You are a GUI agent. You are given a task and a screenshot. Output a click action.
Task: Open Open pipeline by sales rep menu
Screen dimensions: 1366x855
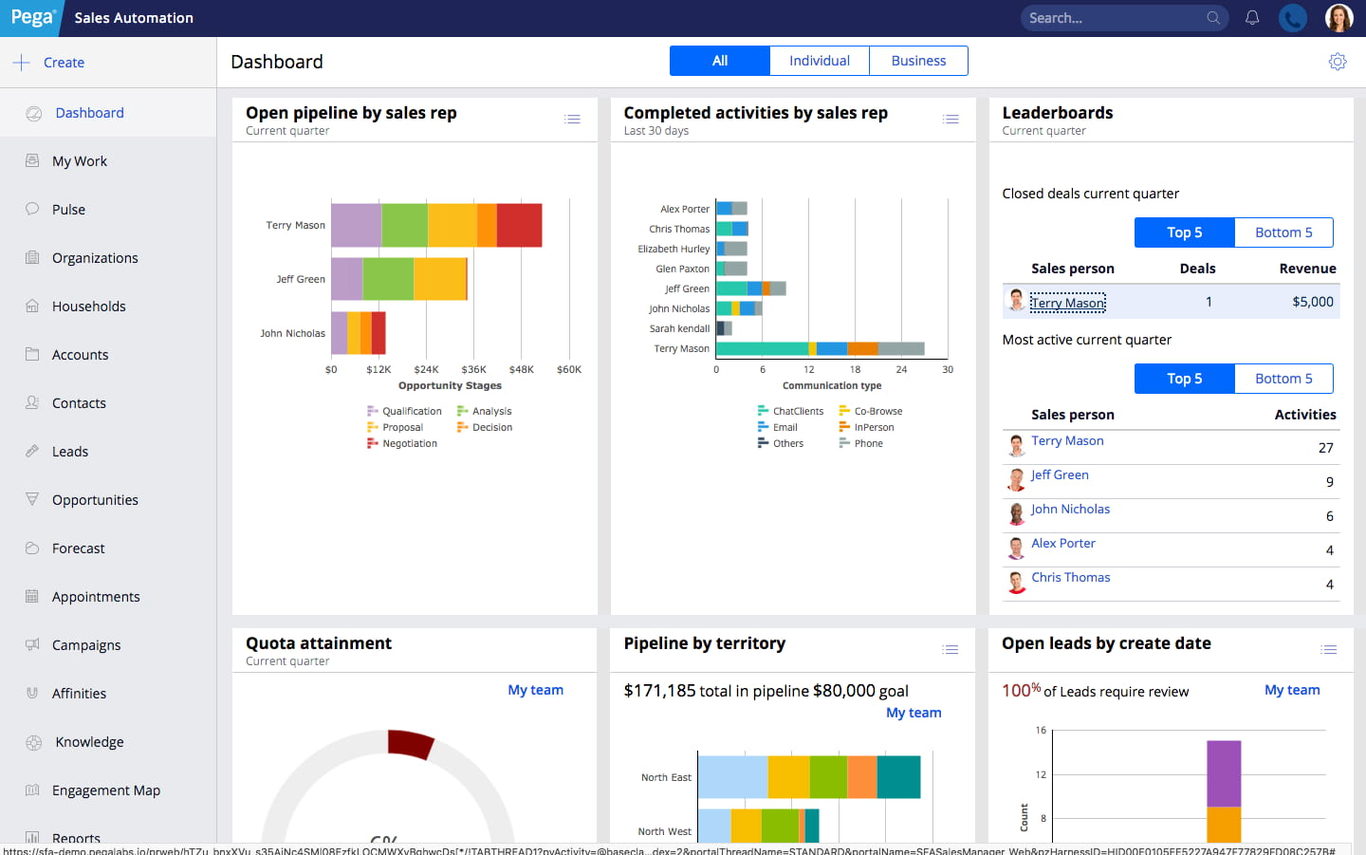[x=572, y=119]
